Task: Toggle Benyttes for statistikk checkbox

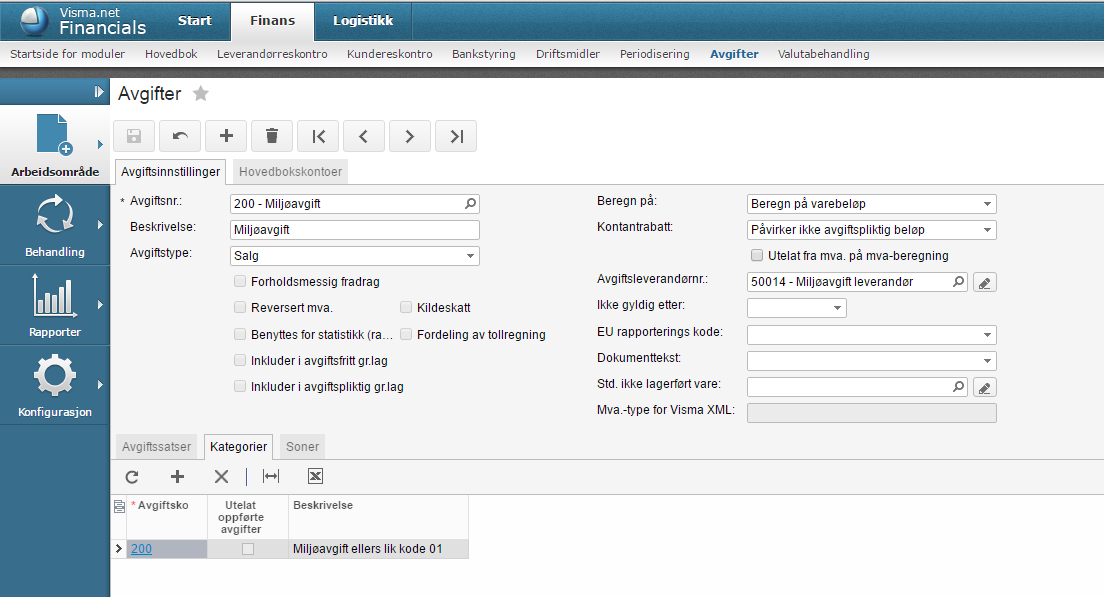Action: click(240, 334)
